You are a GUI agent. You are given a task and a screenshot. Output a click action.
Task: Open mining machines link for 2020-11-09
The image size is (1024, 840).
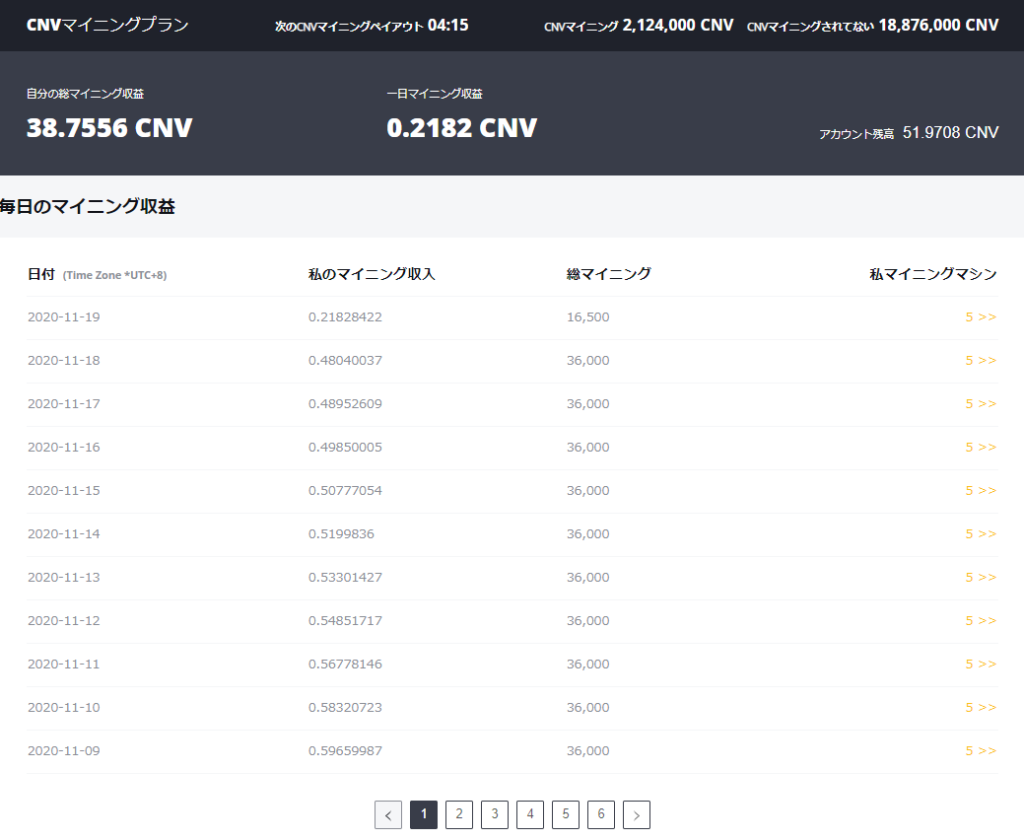click(x=981, y=751)
